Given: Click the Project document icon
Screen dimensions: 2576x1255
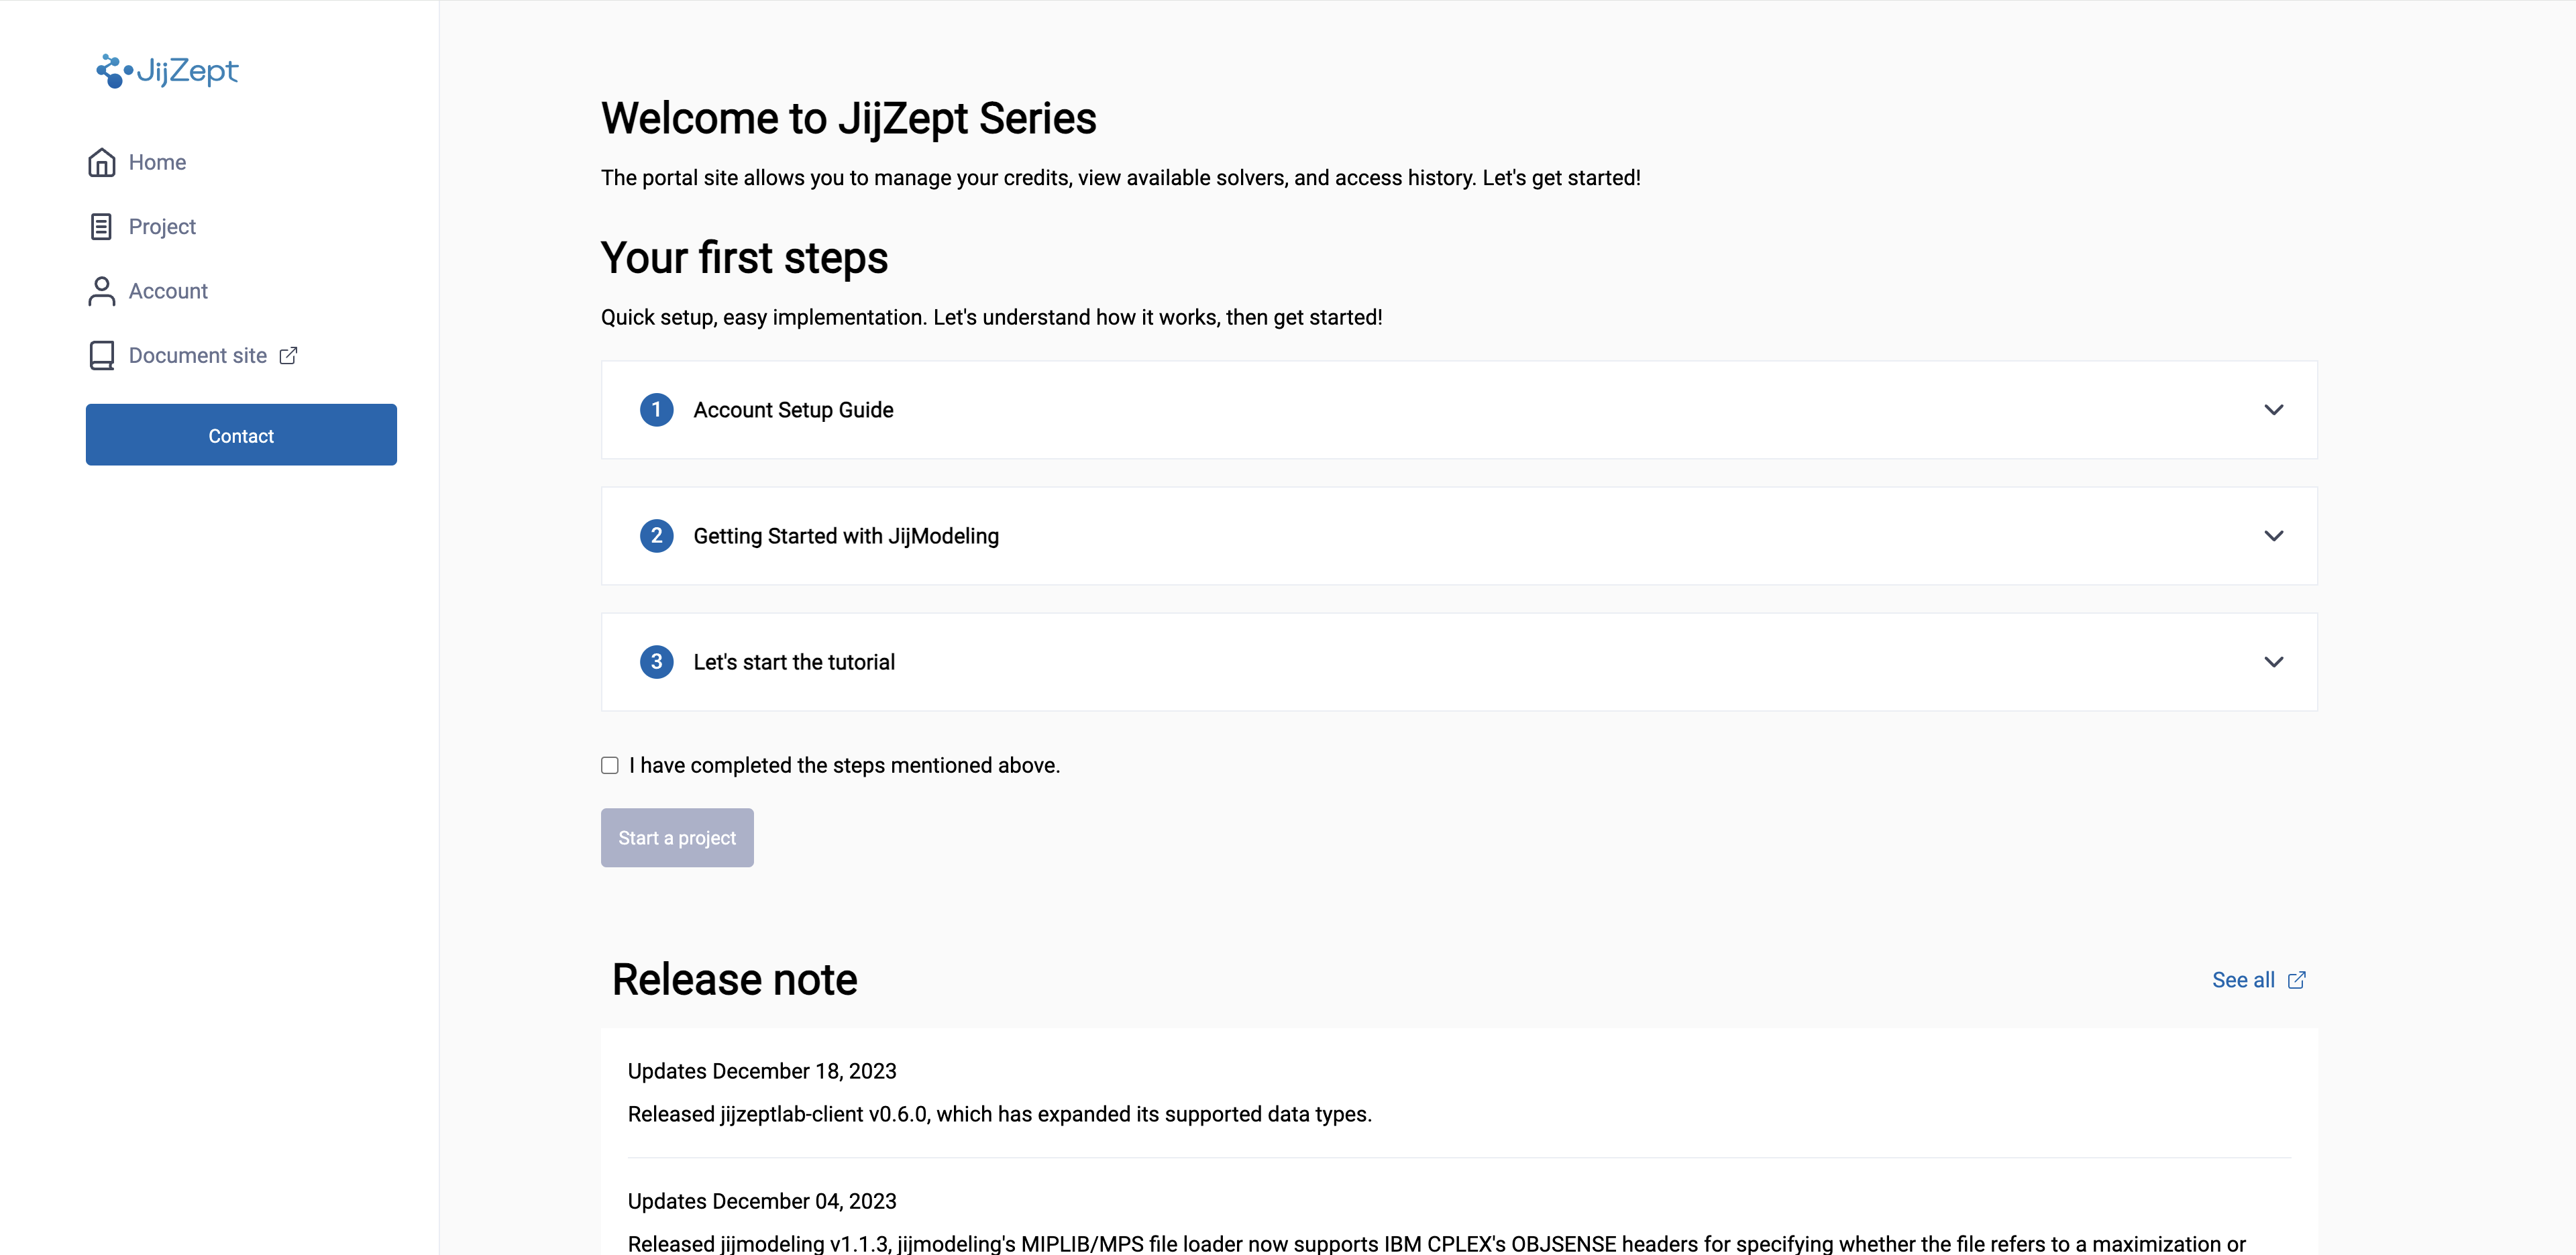Looking at the screenshot, I should tap(101, 227).
